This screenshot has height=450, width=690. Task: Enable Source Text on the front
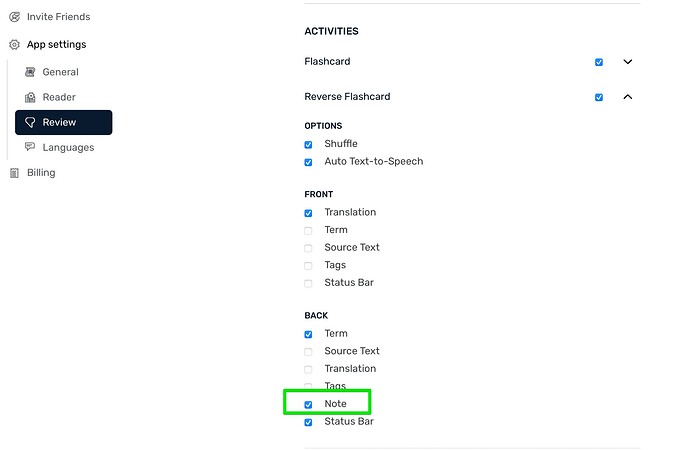(308, 248)
